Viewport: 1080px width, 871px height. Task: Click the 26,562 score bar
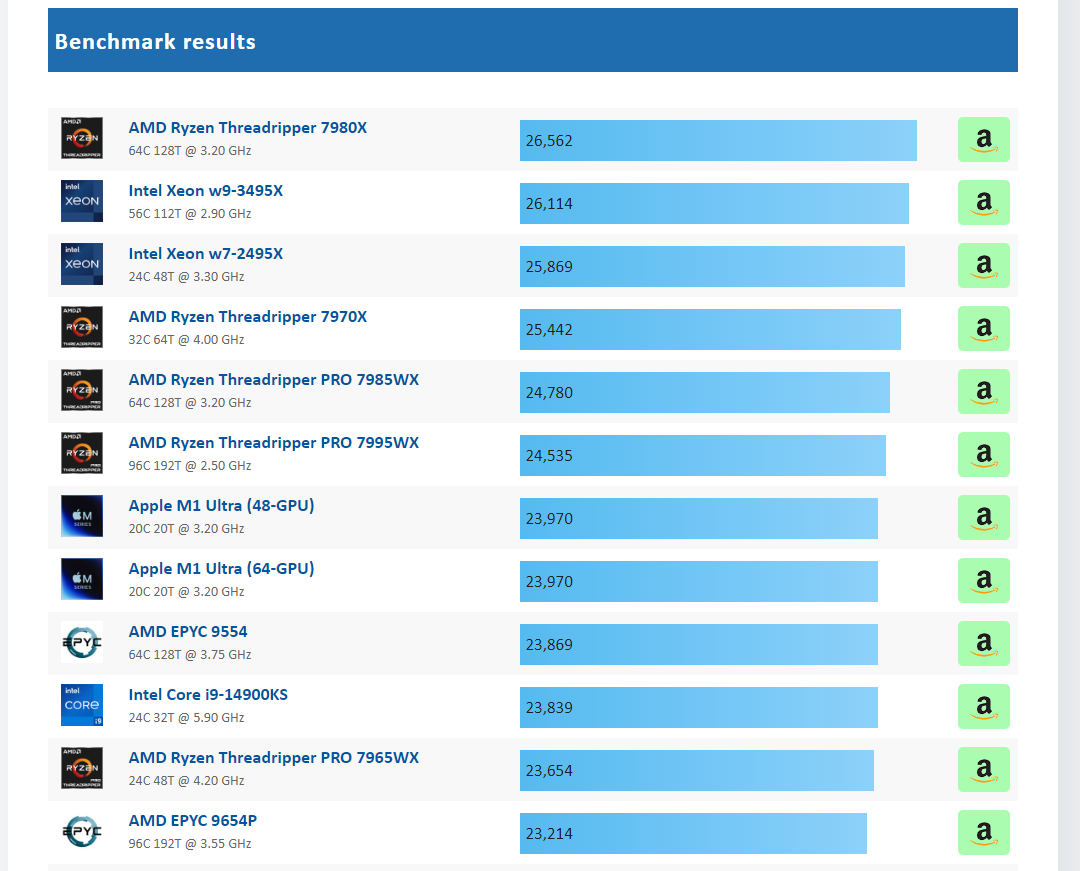tap(718, 140)
